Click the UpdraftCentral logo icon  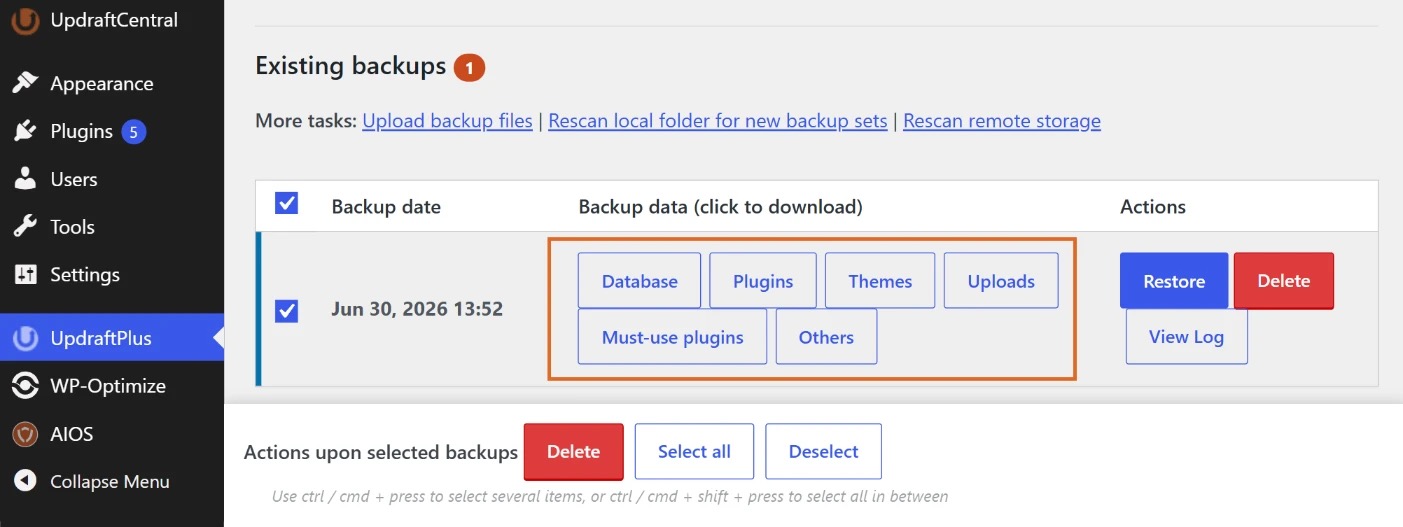(x=25, y=20)
